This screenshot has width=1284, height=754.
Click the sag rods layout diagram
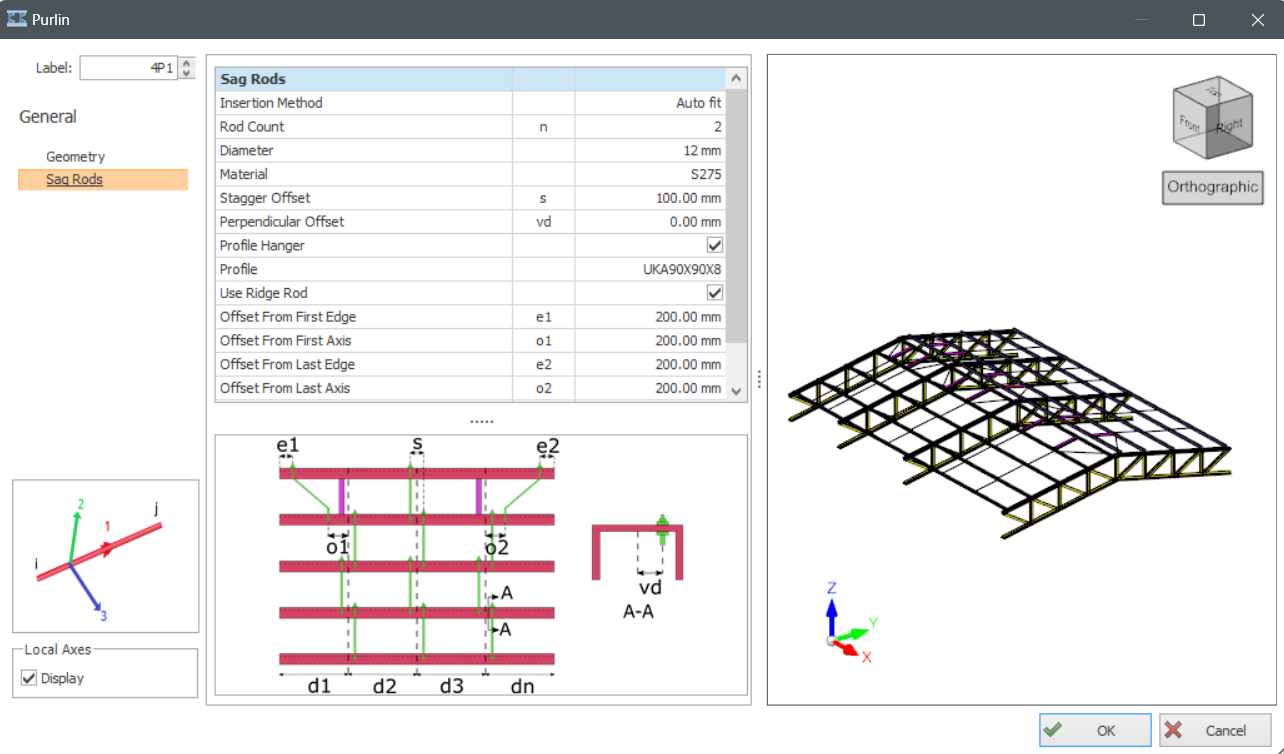[x=416, y=567]
